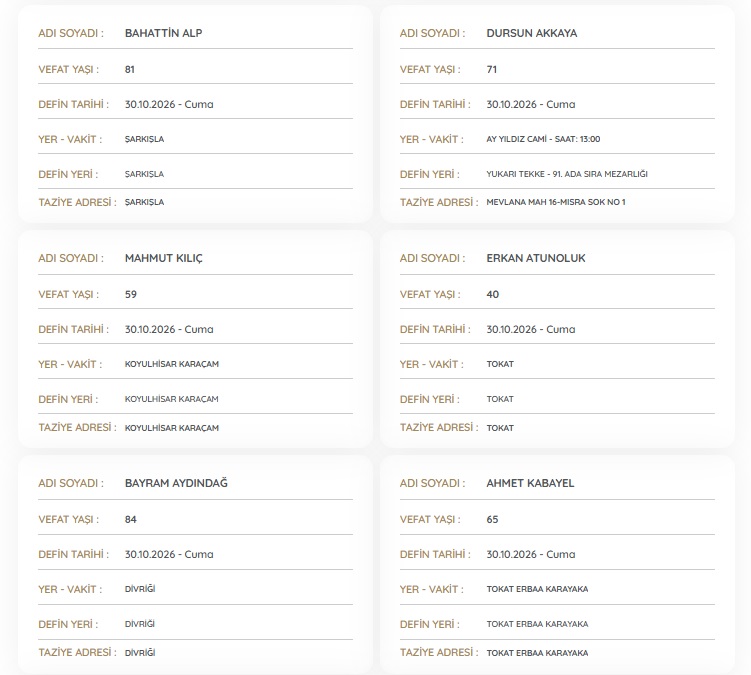The width and height of the screenshot is (751, 675).
Task: Select AY YILDIZ CAMİ - SAAT: 13:00 text
Action: pos(543,139)
